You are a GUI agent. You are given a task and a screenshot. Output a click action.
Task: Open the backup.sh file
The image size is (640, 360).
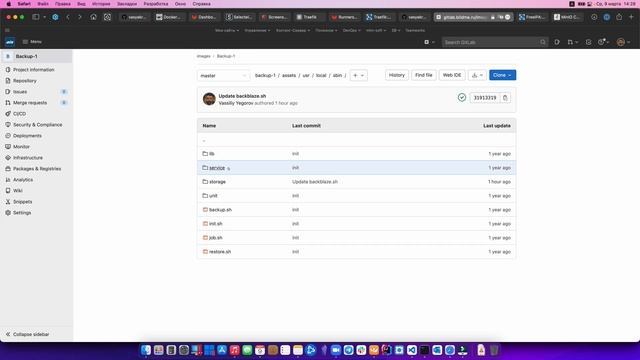pyautogui.click(x=220, y=210)
